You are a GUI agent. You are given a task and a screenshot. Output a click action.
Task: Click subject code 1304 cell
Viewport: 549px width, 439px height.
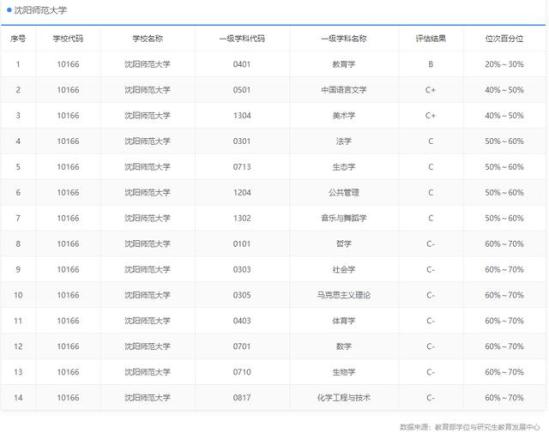point(242,116)
